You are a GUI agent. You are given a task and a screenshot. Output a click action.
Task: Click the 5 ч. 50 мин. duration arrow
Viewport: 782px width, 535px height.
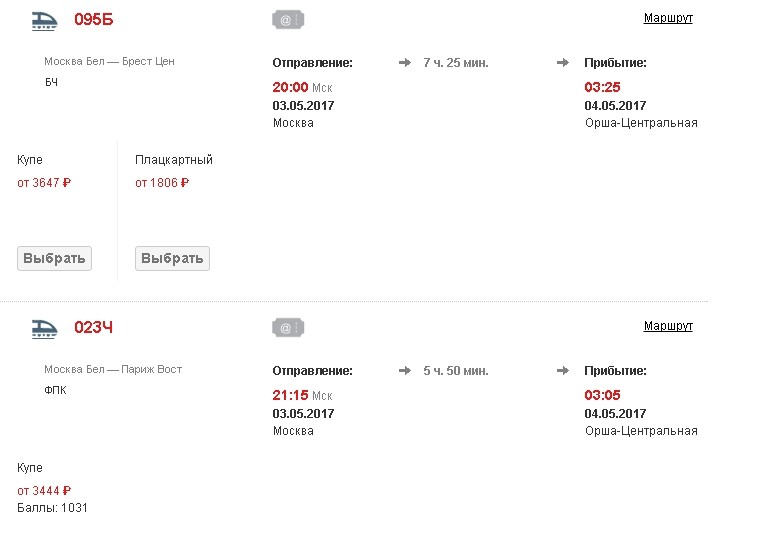coord(405,371)
